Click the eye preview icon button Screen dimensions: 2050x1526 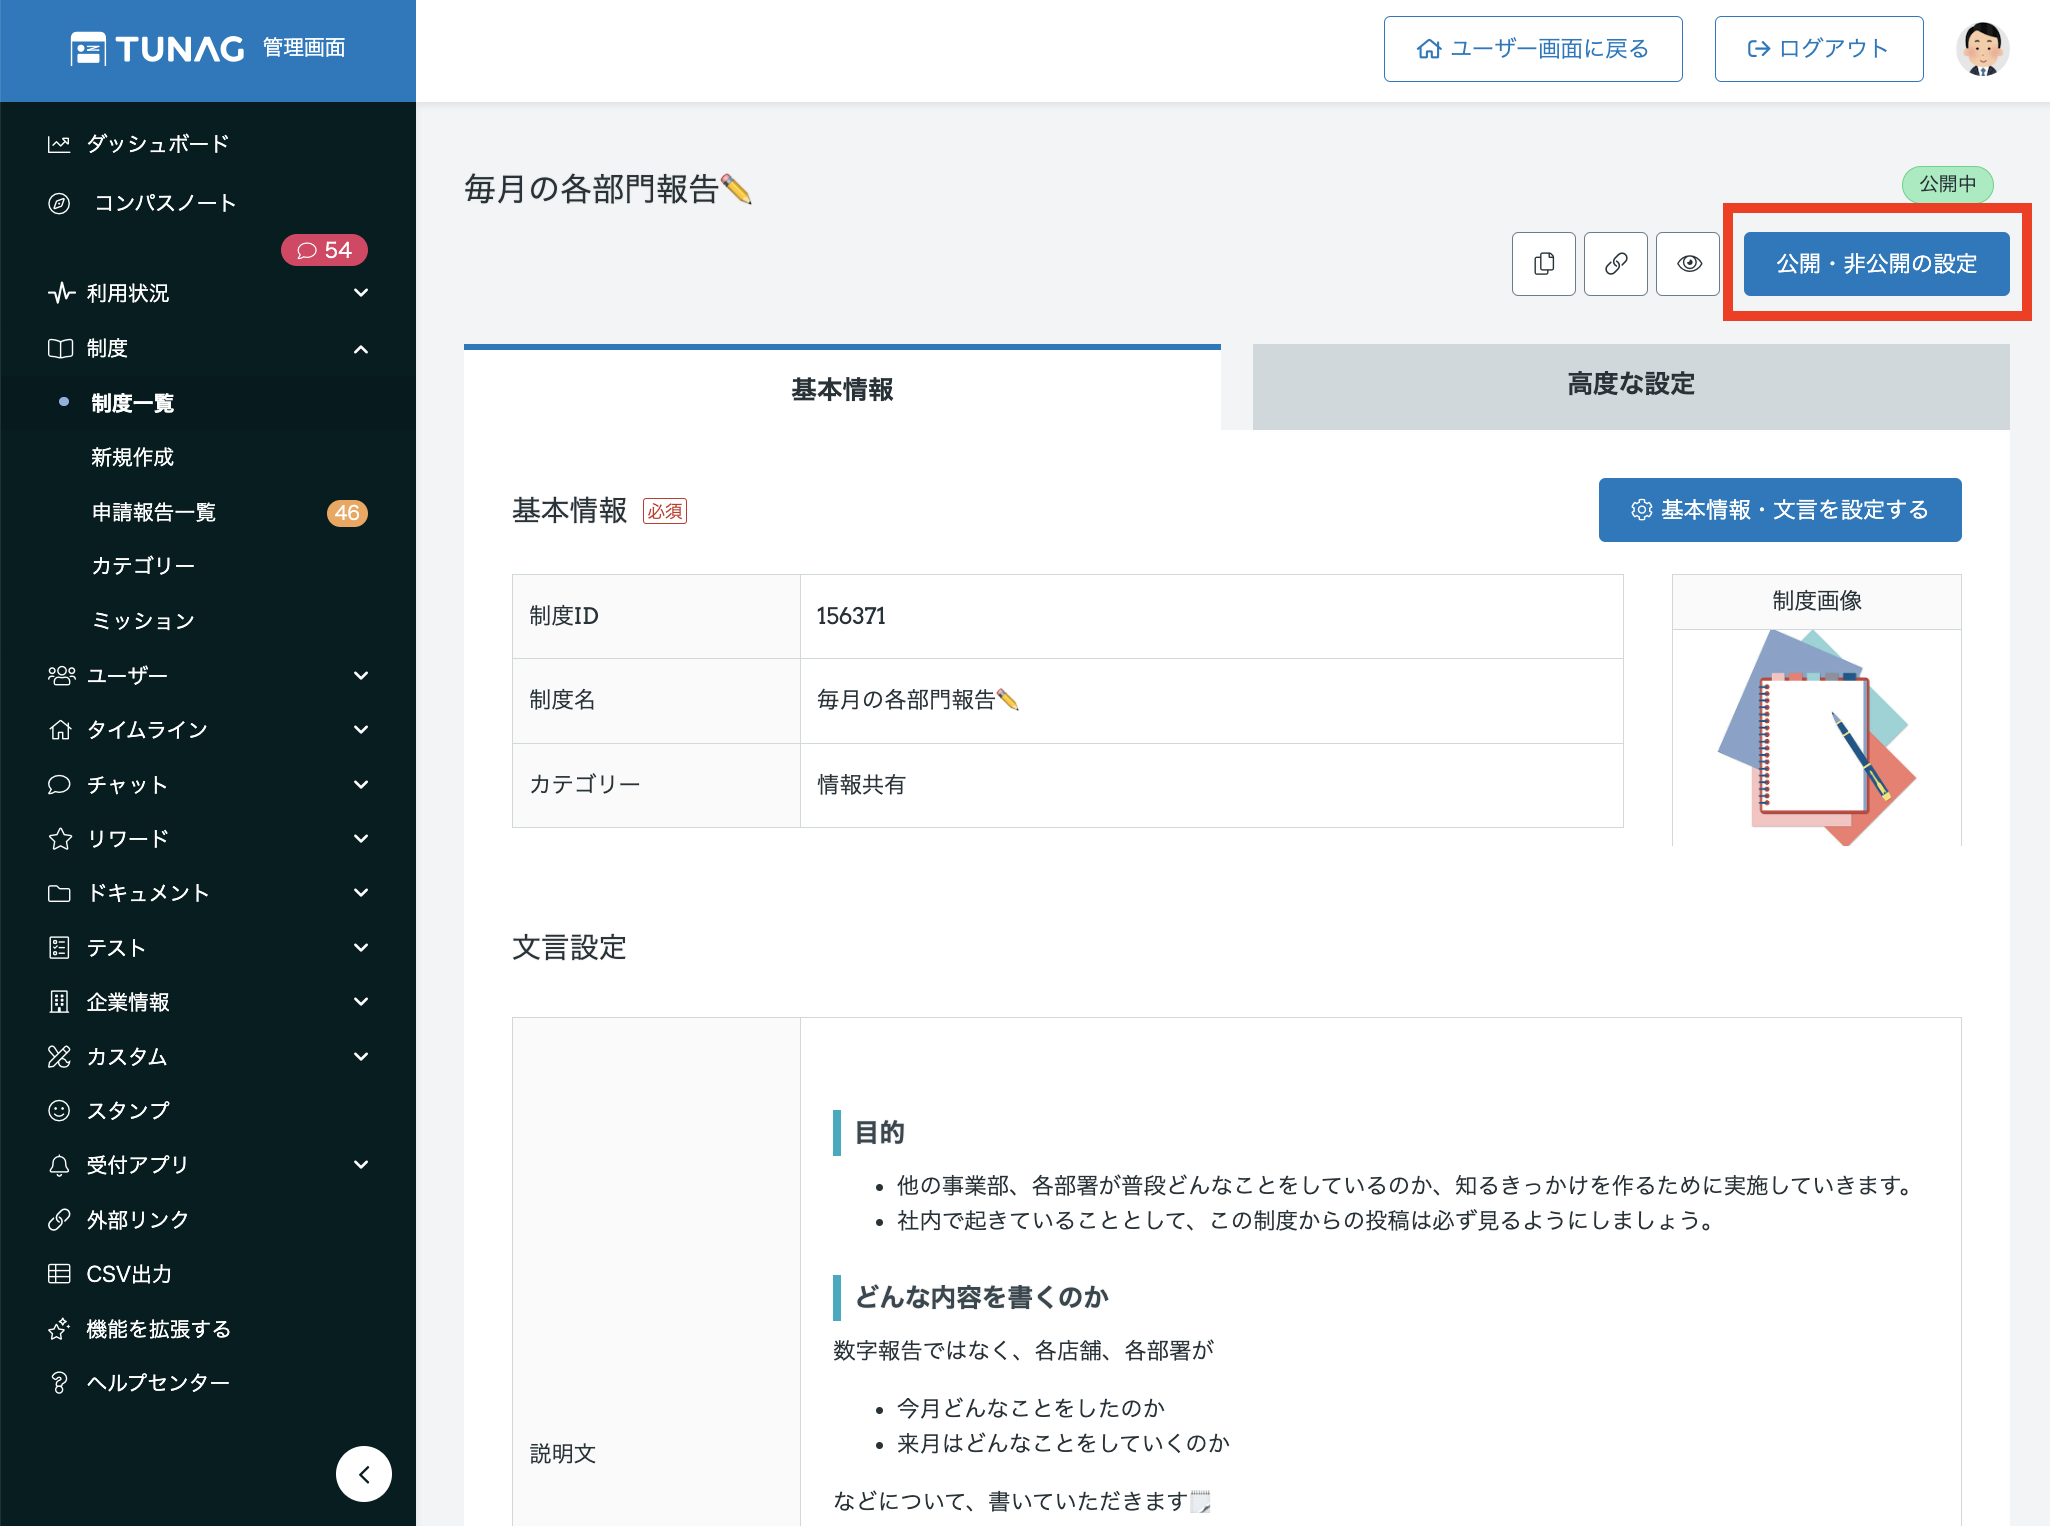click(x=1688, y=264)
